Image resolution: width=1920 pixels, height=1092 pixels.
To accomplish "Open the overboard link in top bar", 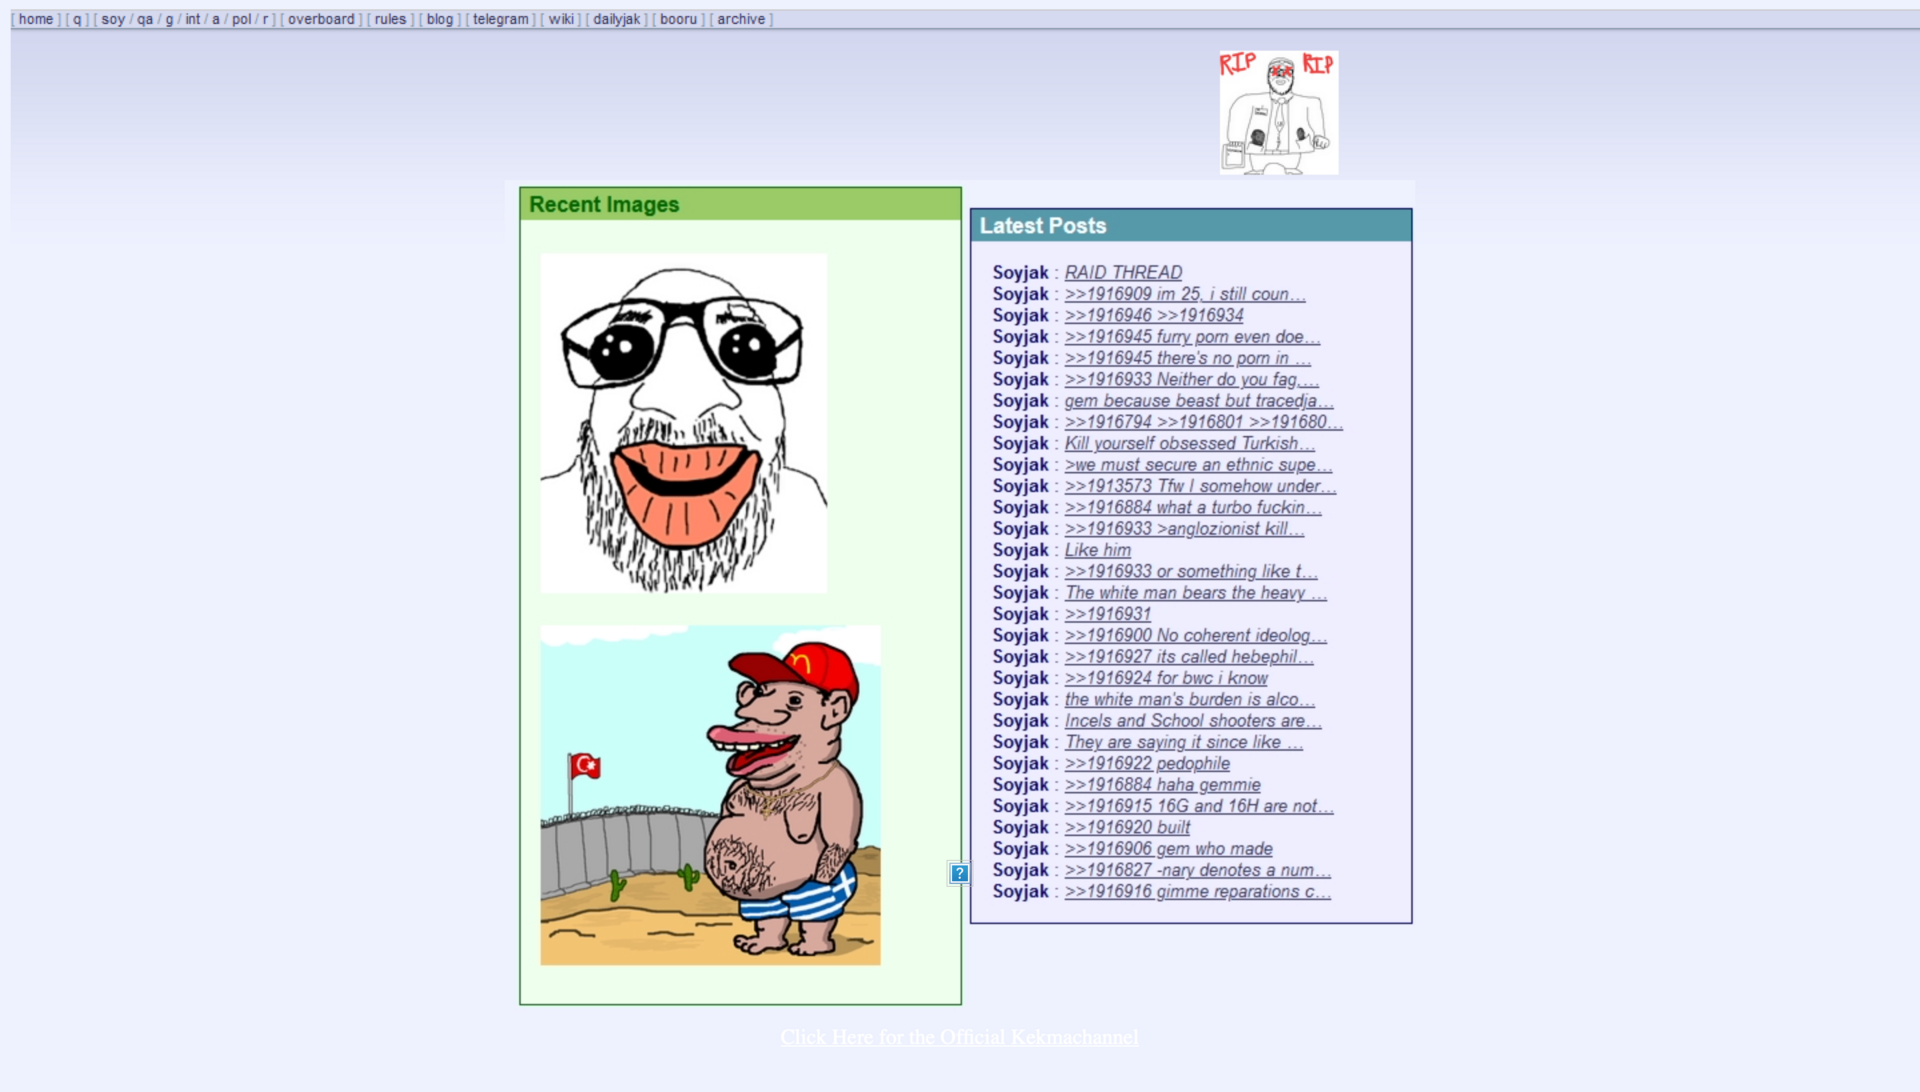I will click(x=321, y=19).
